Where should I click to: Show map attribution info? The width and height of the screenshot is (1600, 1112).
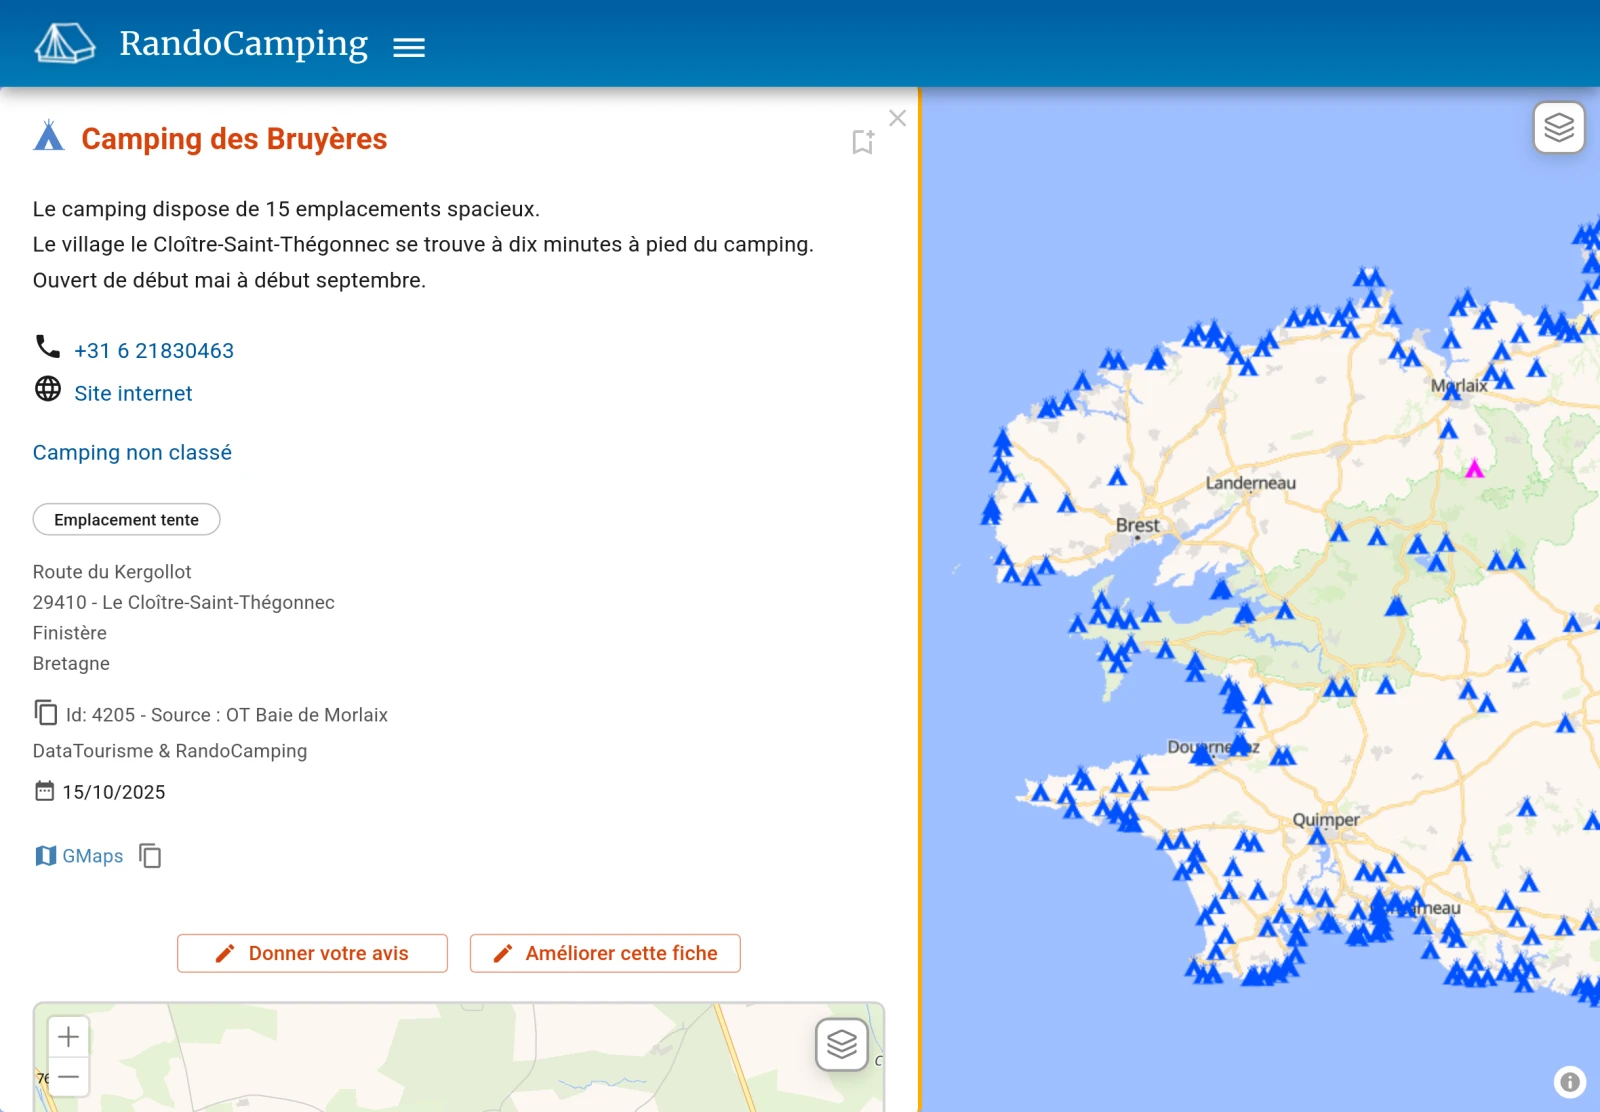(1569, 1082)
